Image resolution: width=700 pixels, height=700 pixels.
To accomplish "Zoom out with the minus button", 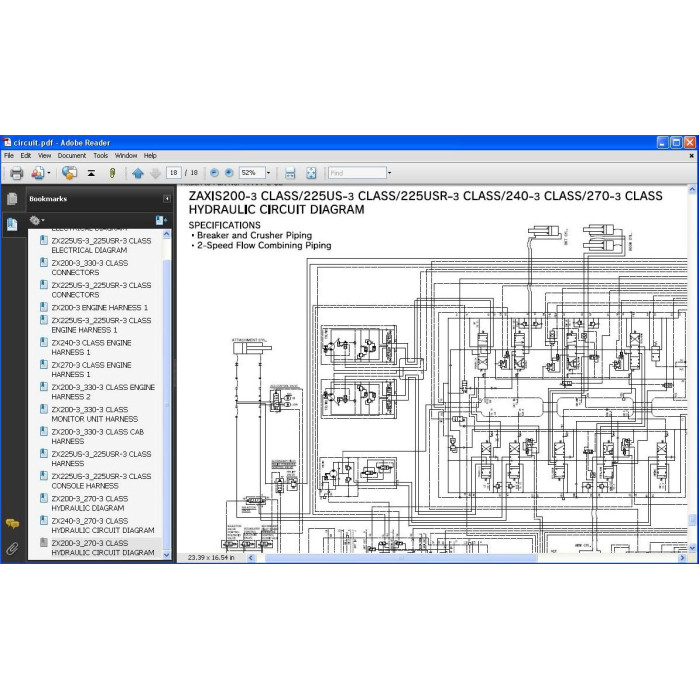I will coord(214,173).
